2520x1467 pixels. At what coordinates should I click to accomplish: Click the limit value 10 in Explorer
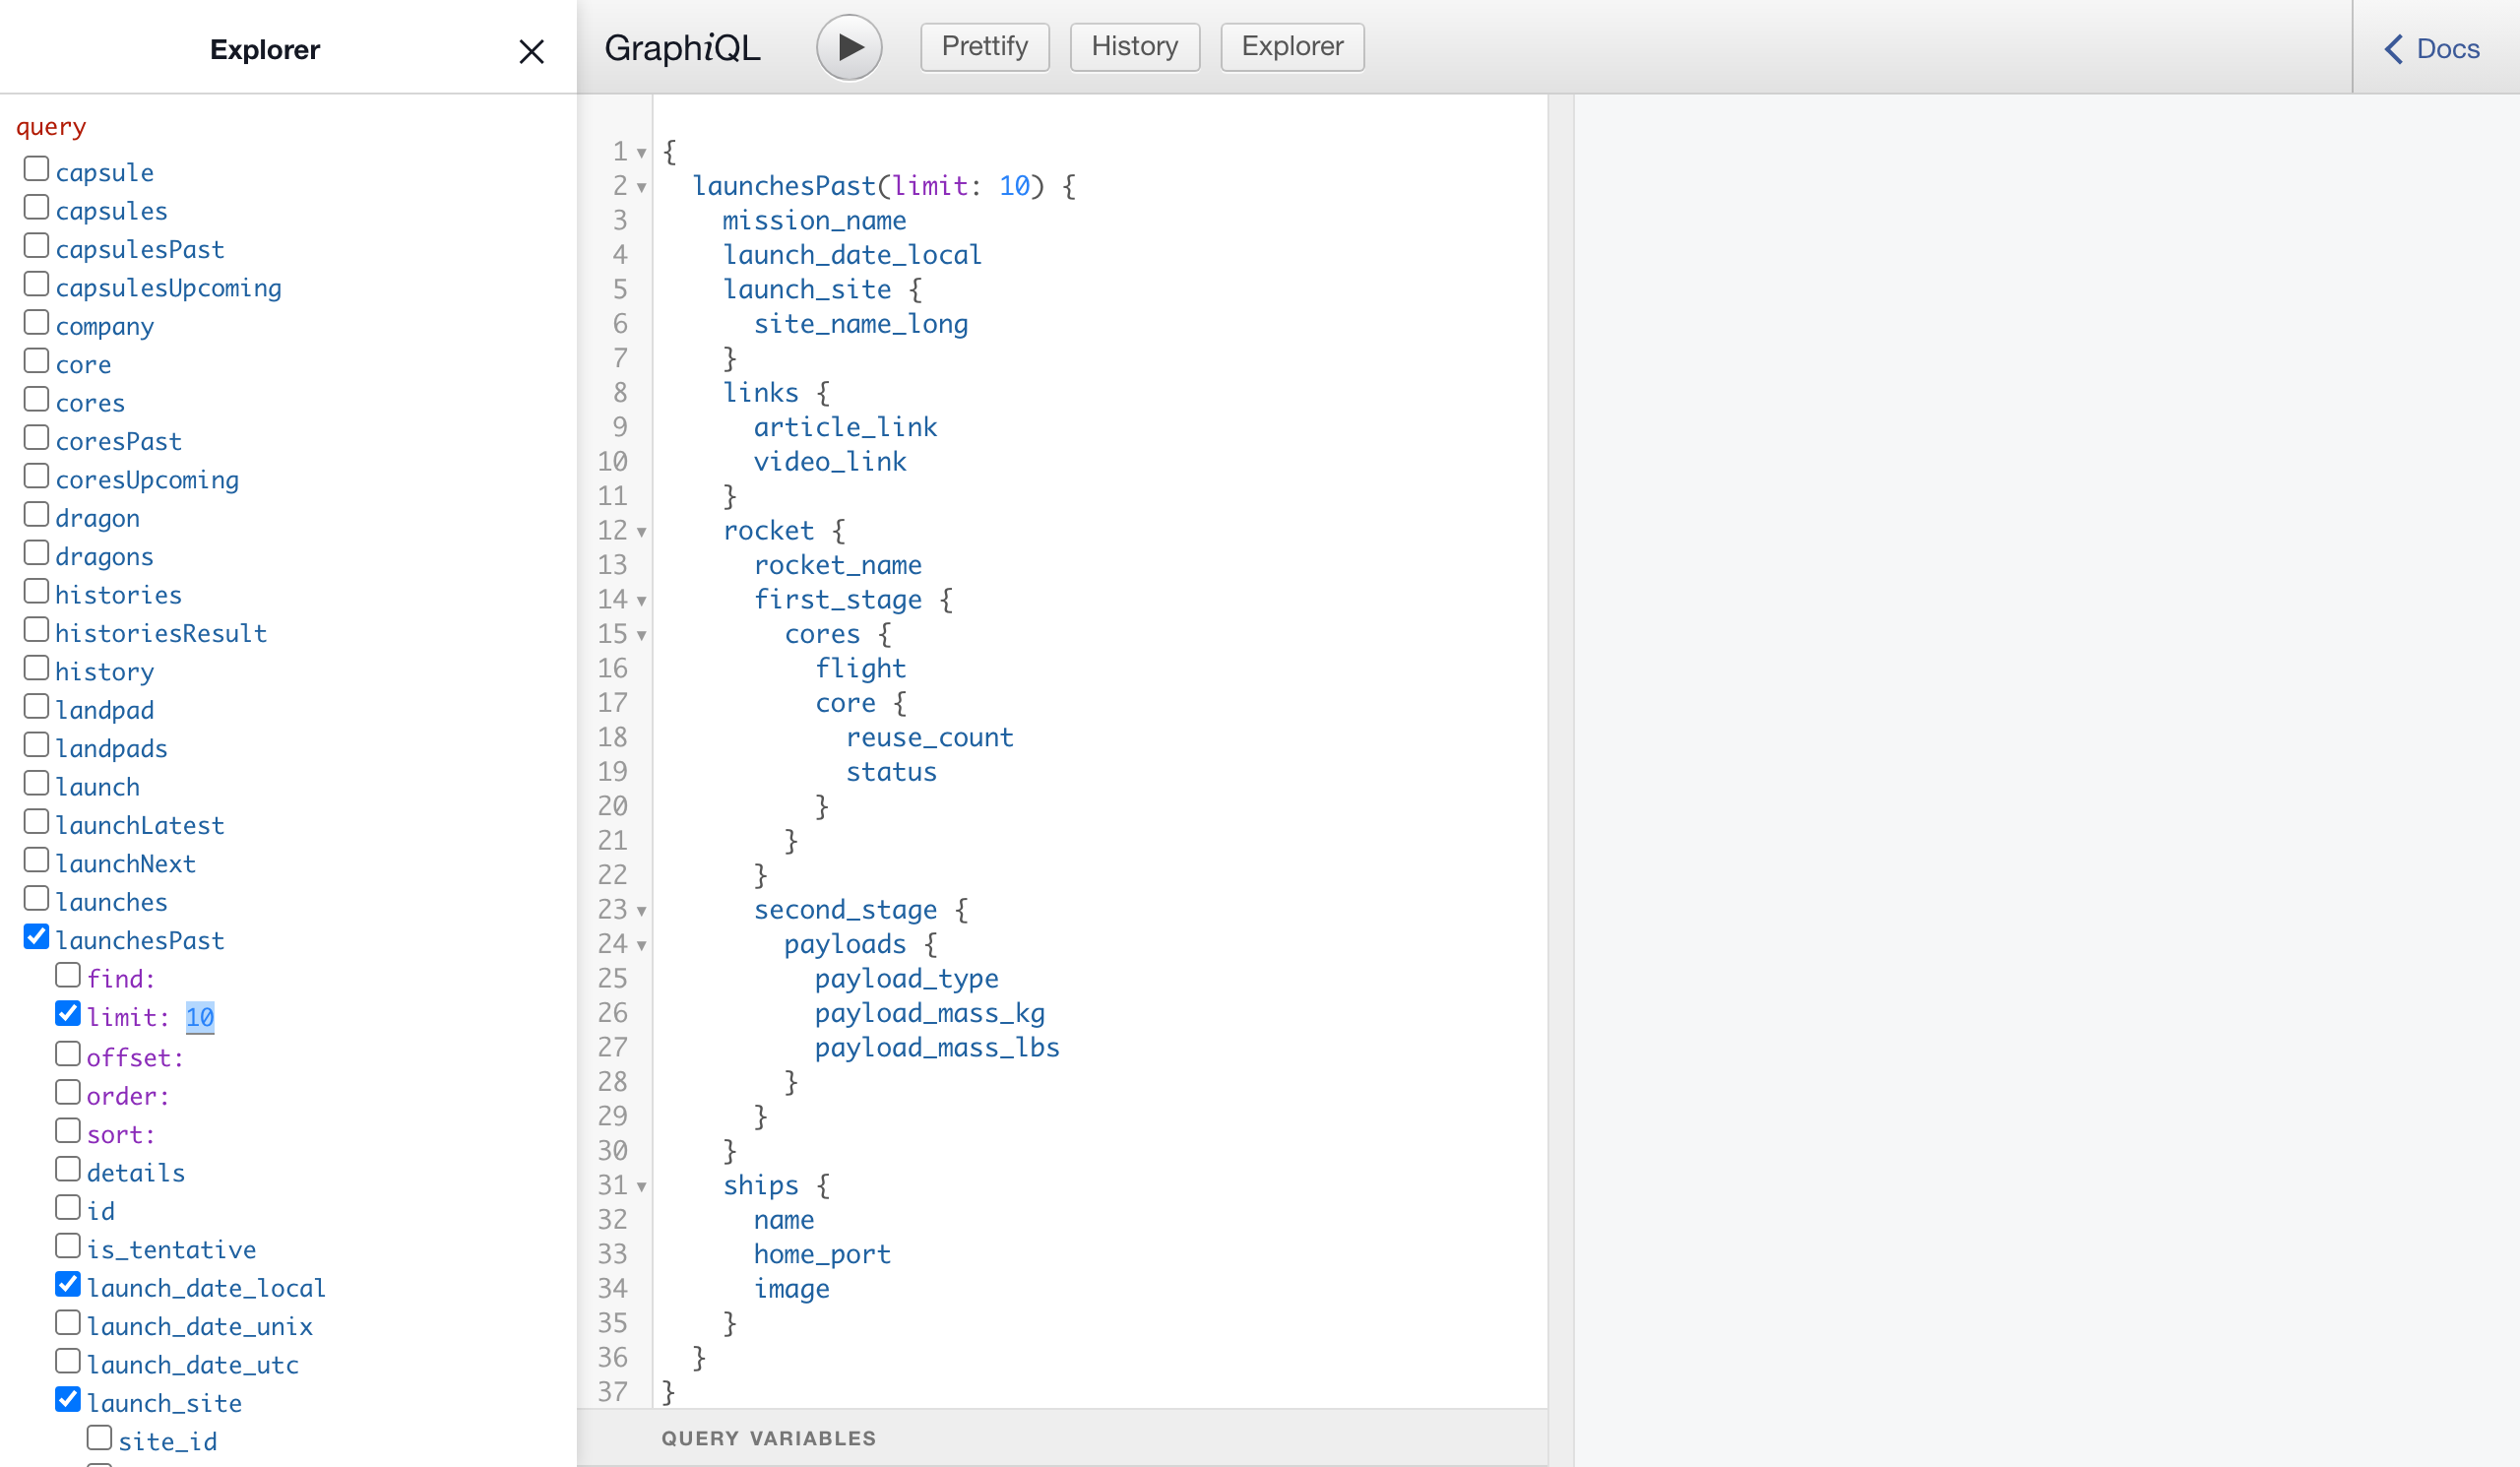point(200,1017)
